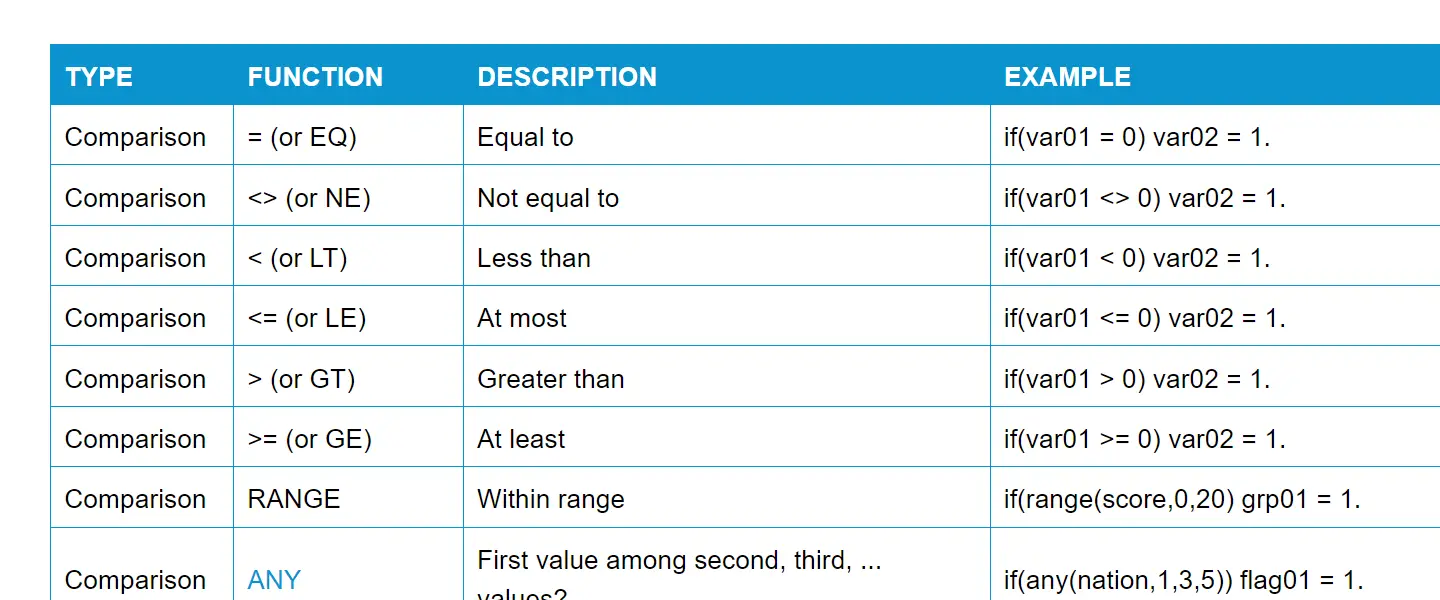Click the FUNCTION column header
Image resolution: width=1440 pixels, height=600 pixels.
tap(315, 77)
